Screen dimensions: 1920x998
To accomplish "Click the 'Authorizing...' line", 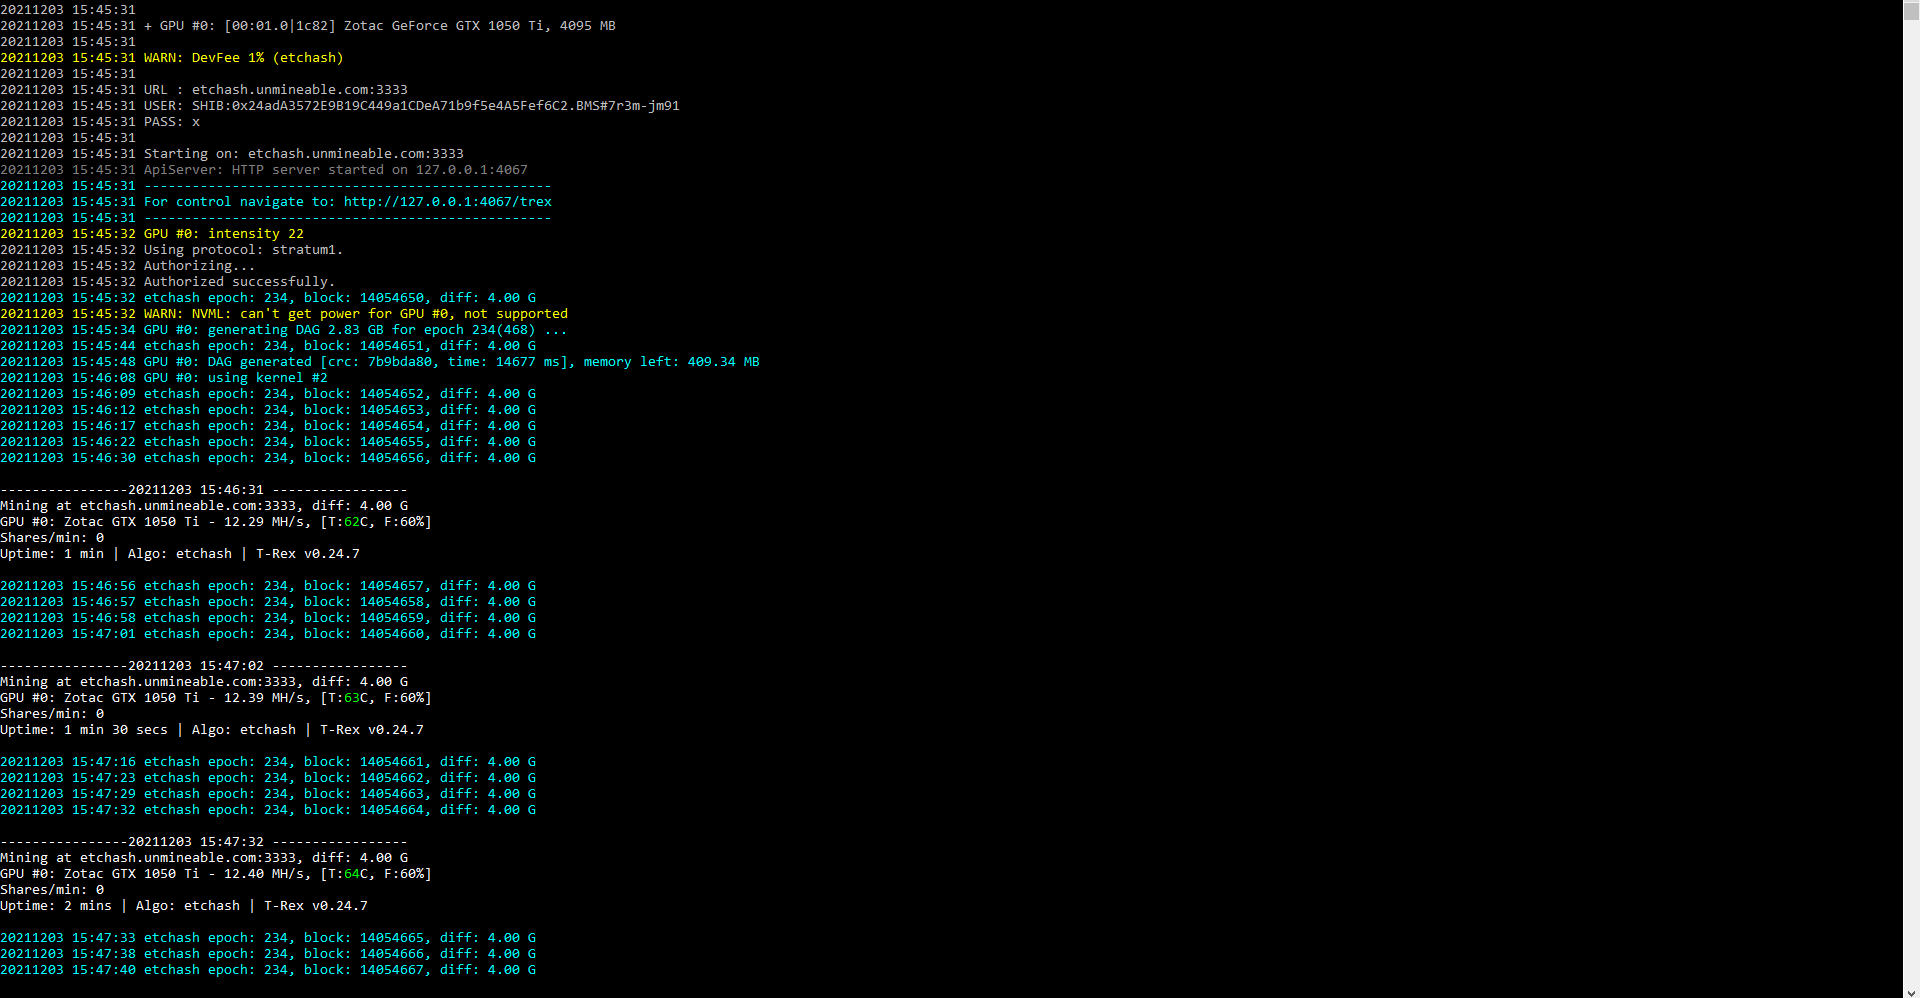I will (128, 266).
